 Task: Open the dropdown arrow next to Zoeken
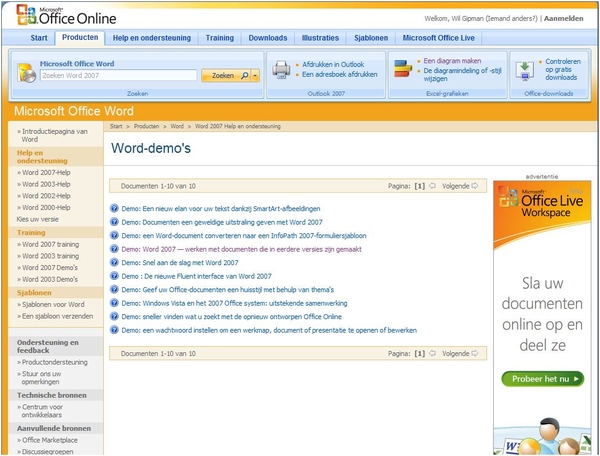255,76
